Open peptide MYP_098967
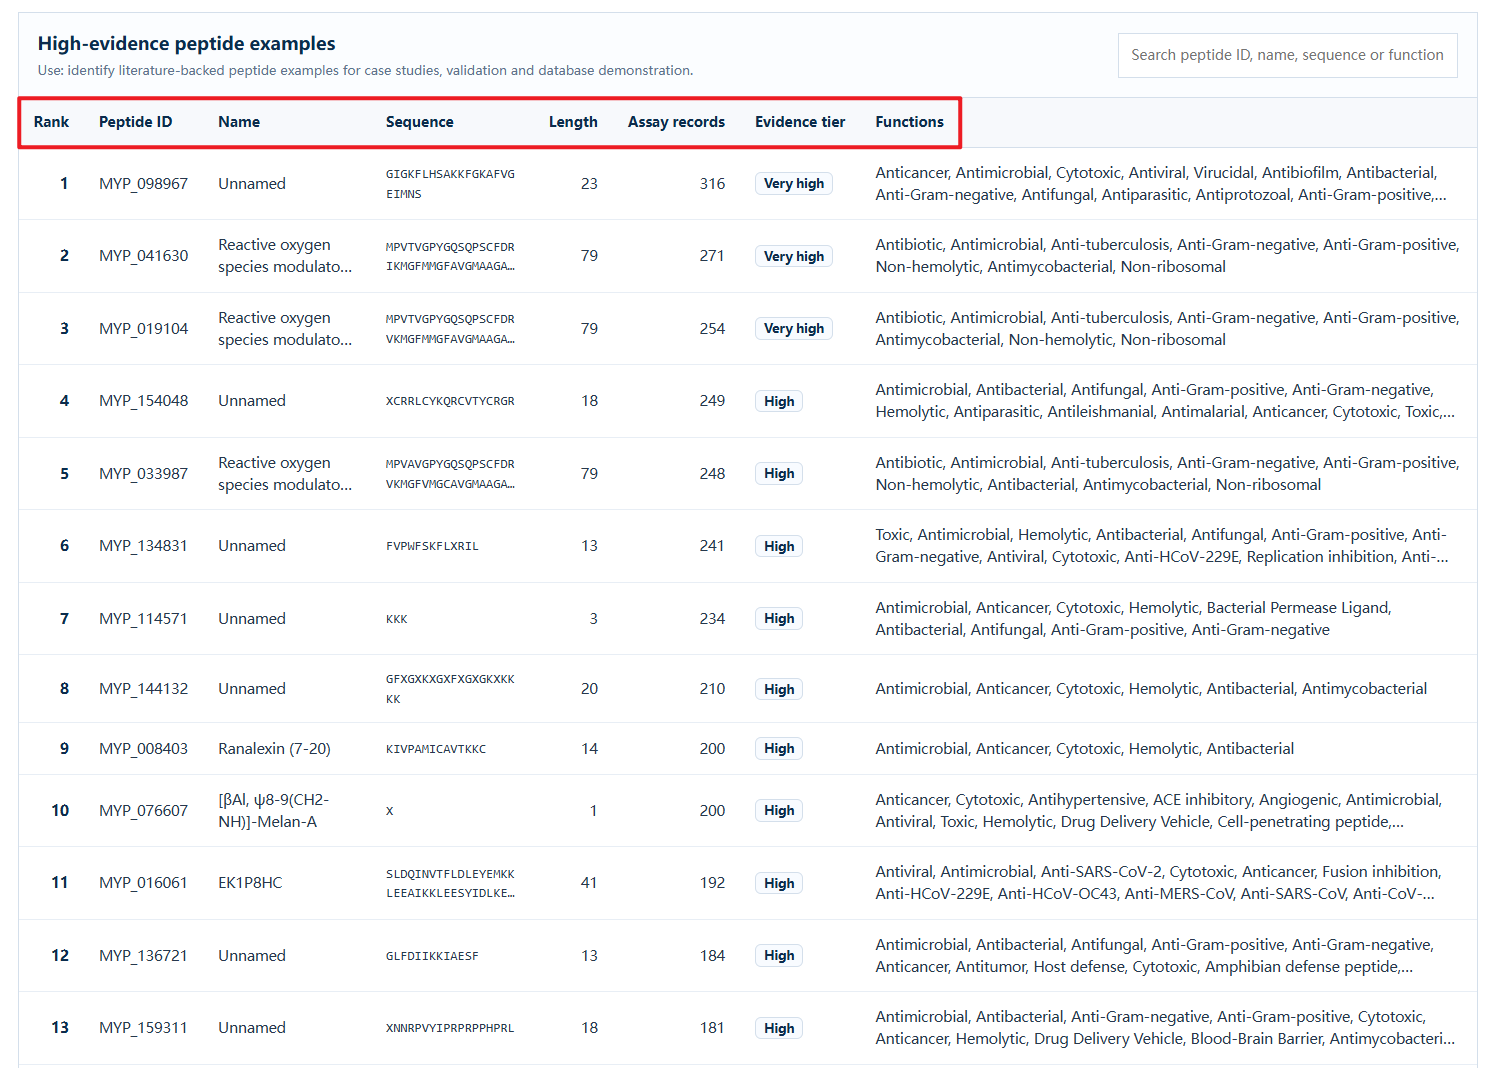Image resolution: width=1492 pixels, height=1068 pixels. (x=143, y=184)
